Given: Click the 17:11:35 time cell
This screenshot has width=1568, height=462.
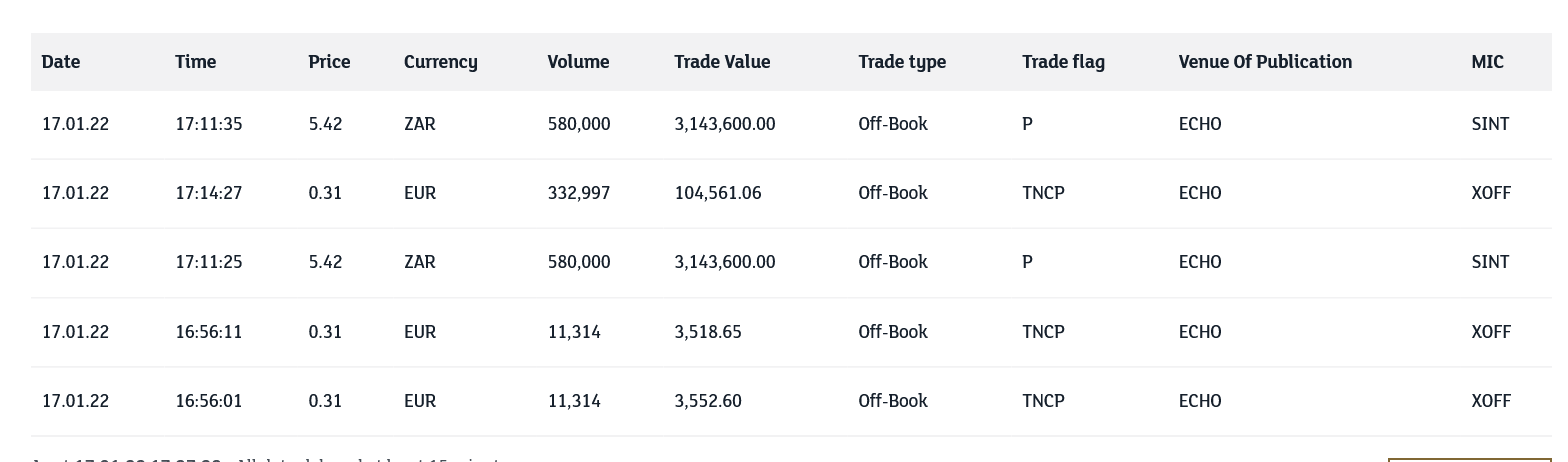Looking at the screenshot, I should click(208, 124).
